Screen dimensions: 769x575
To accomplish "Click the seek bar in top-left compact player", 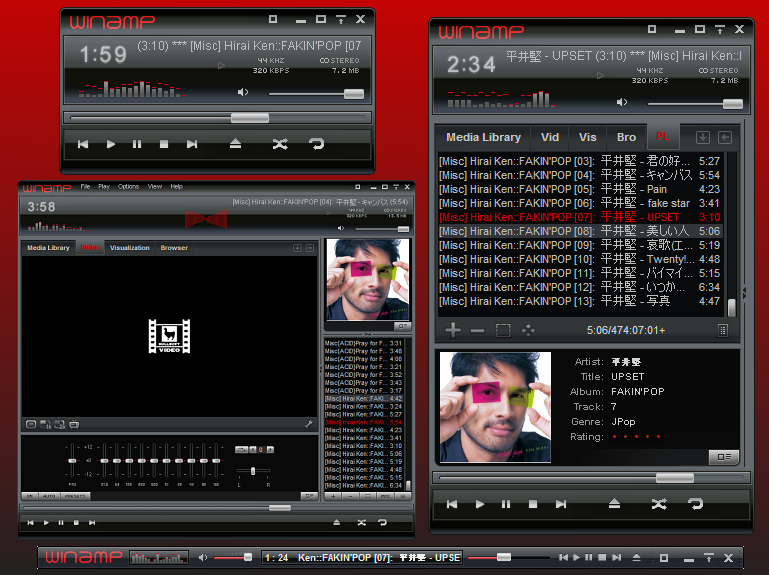I will (x=219, y=118).
